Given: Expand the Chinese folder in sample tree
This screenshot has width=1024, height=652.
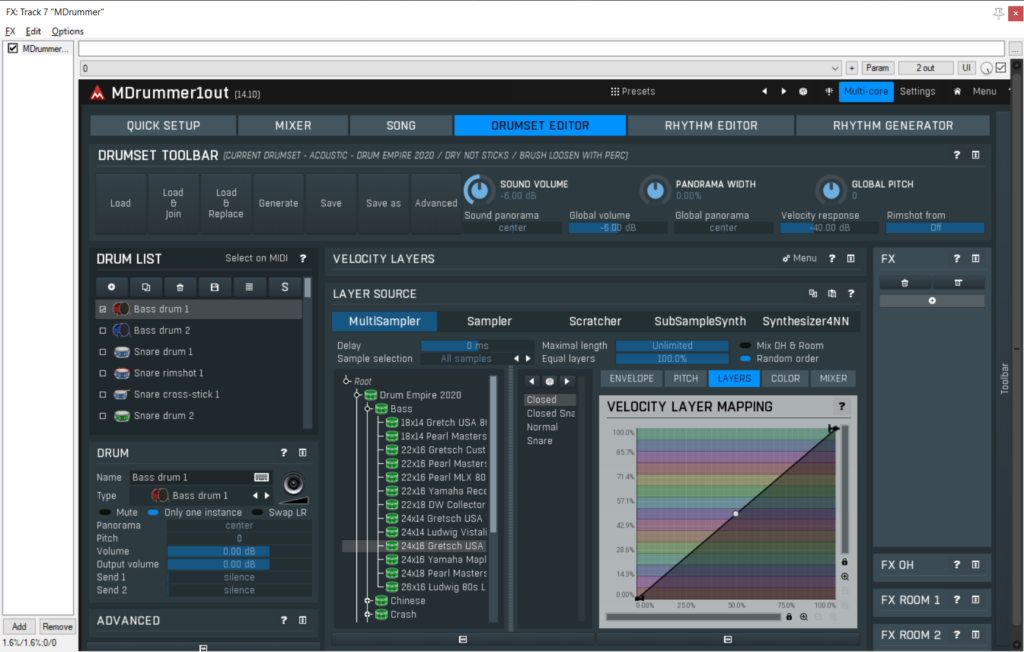Looking at the screenshot, I should [368, 600].
